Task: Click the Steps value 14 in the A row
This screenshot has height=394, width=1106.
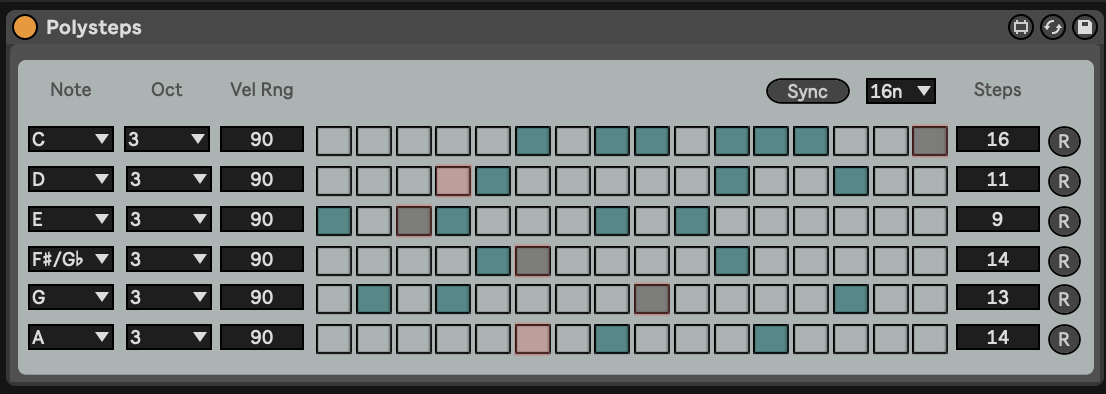Action: coord(997,338)
